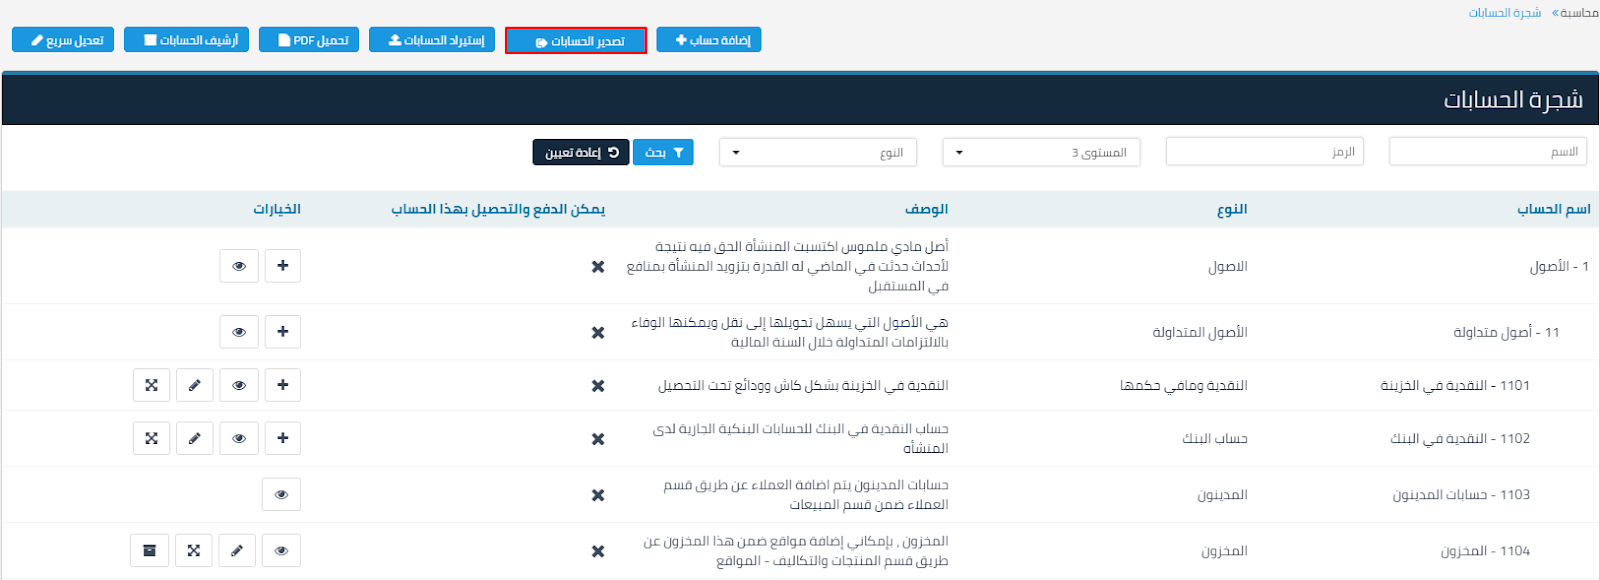This screenshot has height=580, width=1600.
Task: Click the type cell الأصول المتداولة
Action: [x=1200, y=332]
